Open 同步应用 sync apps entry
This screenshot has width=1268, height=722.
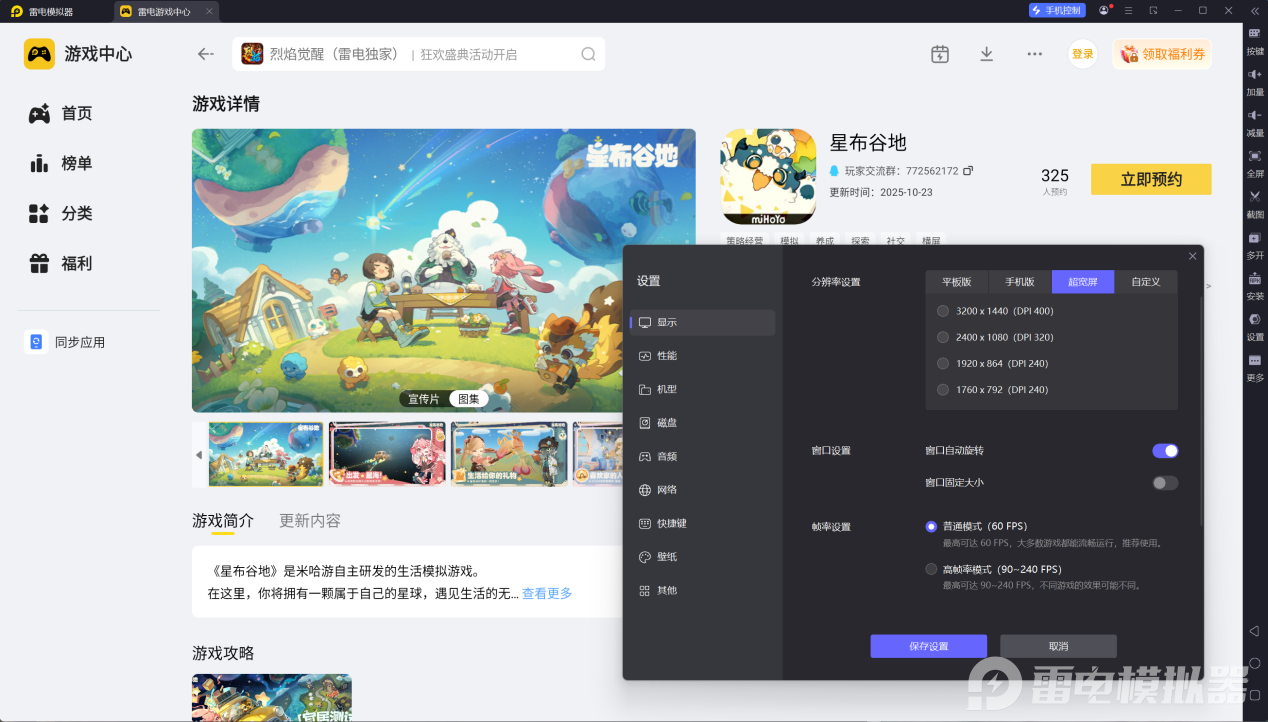66,342
